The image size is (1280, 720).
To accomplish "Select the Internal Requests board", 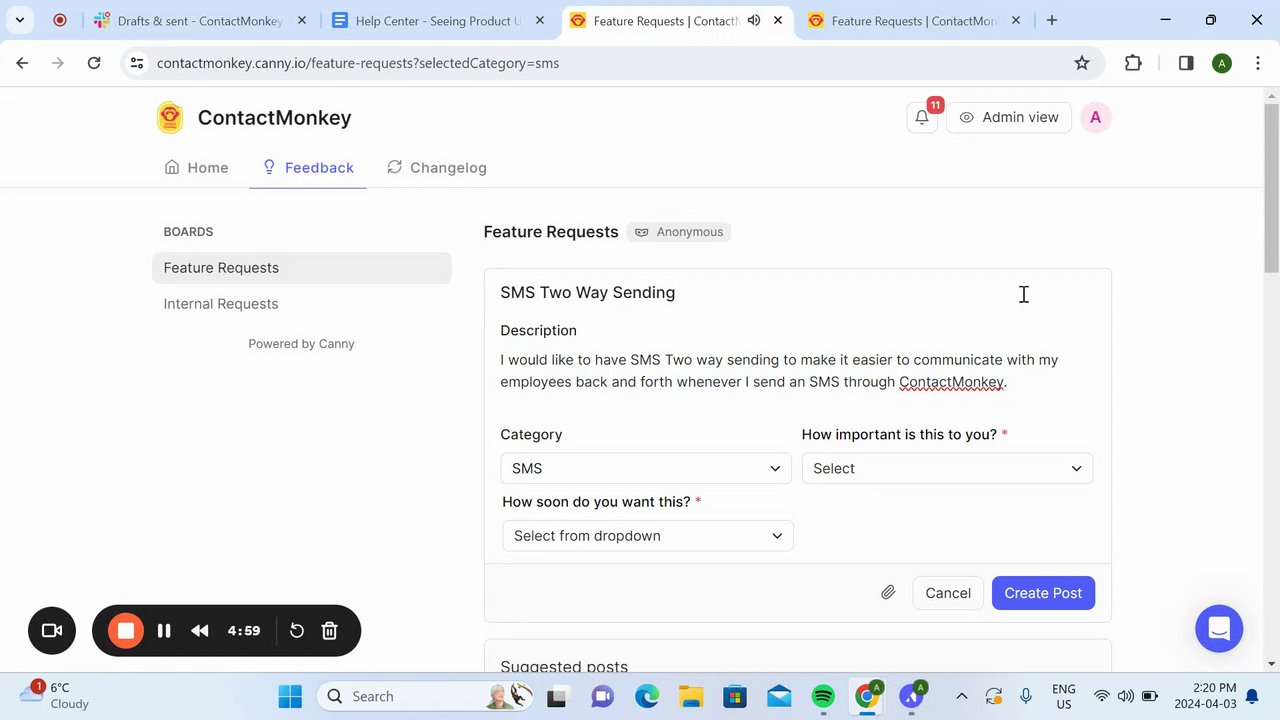I will coord(302,304).
